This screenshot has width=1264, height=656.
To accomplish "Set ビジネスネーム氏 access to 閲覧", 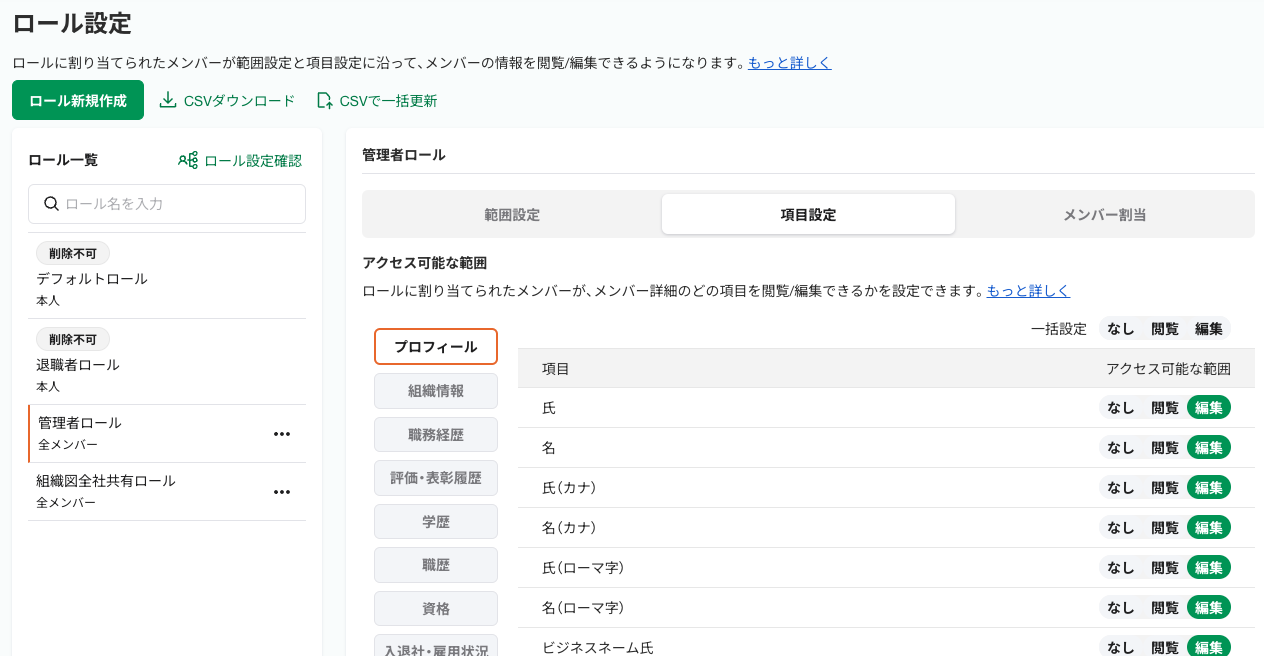I will (x=1165, y=647).
